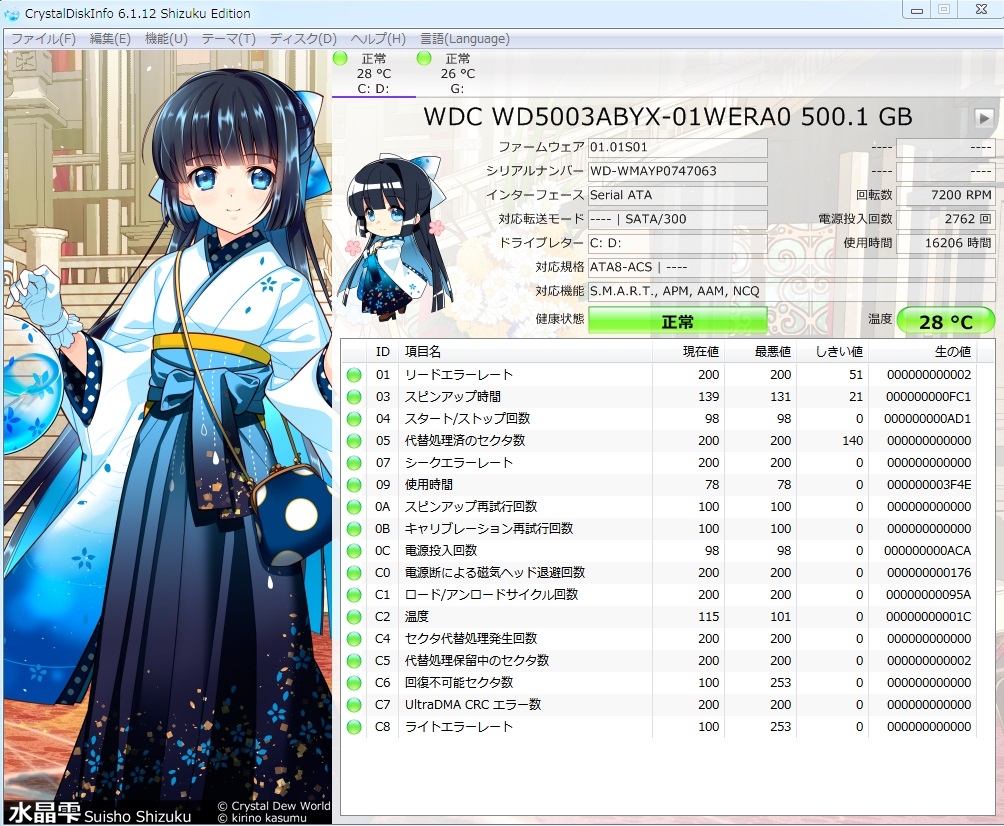Click status icon for 代替処理保留中のセクタ数 row
Viewport: 1004px width, 826px height.
click(353, 661)
